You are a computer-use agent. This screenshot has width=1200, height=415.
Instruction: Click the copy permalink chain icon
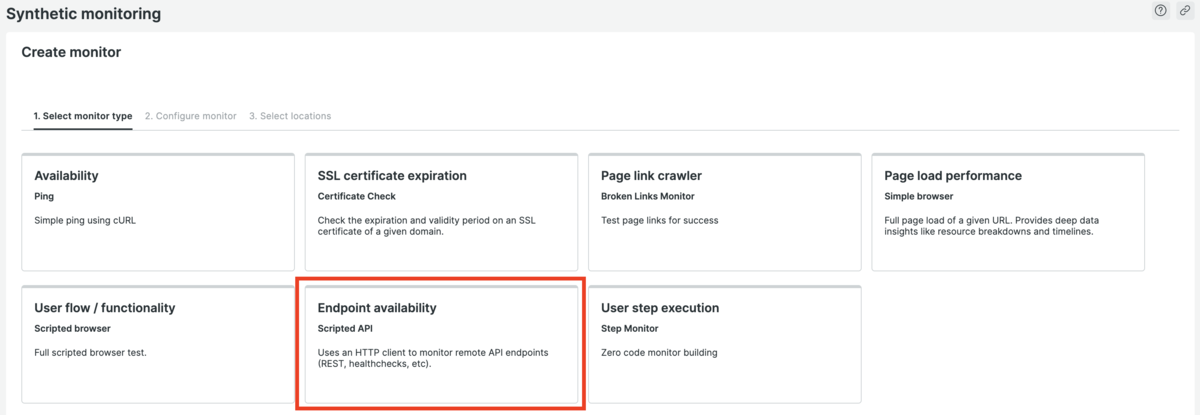[1185, 11]
